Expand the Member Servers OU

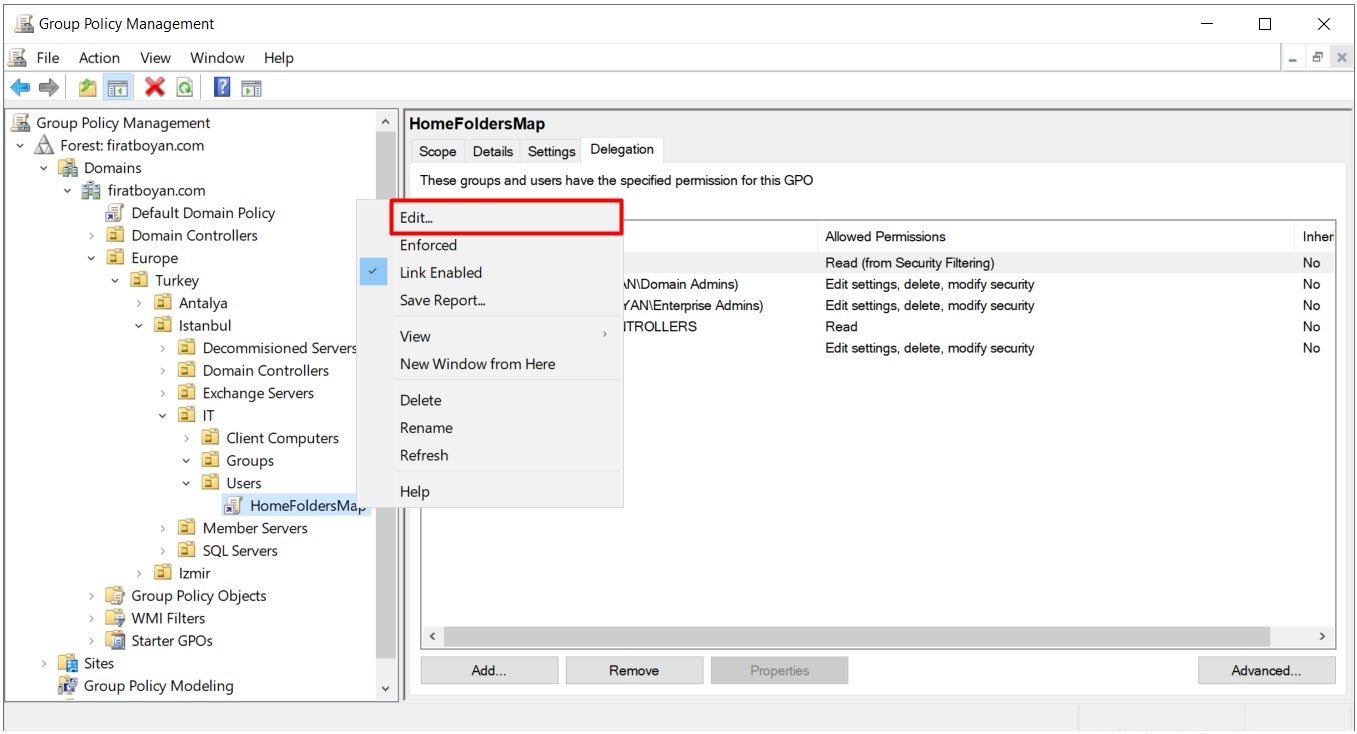point(163,528)
